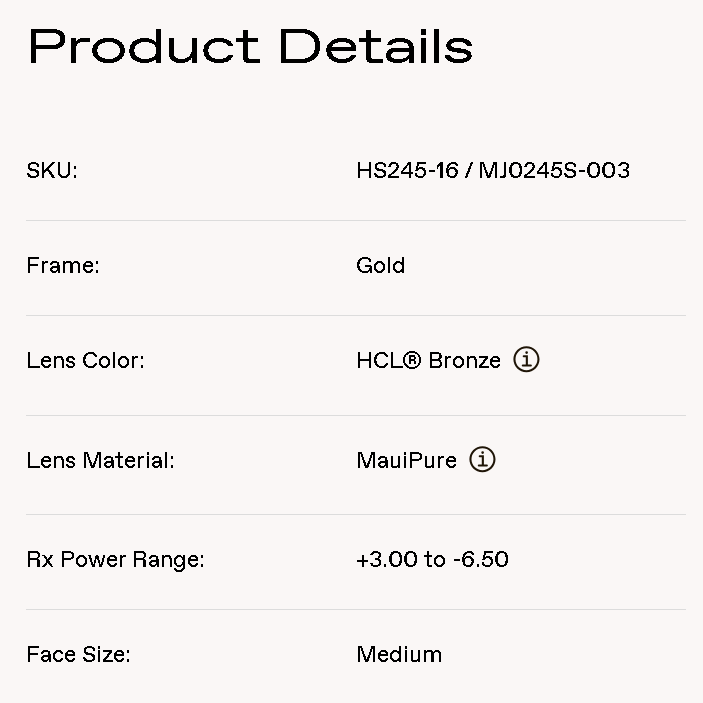703x703 pixels.
Task: Select the SKU: label
Action: click(52, 171)
